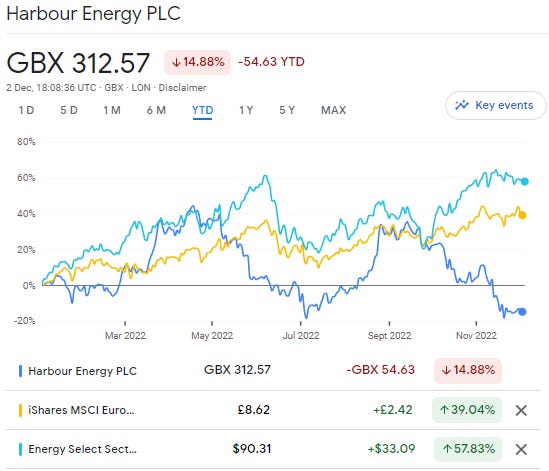Click the May 2022 axis label
Image resolution: width=549 pixels, height=471 pixels.
212,335
